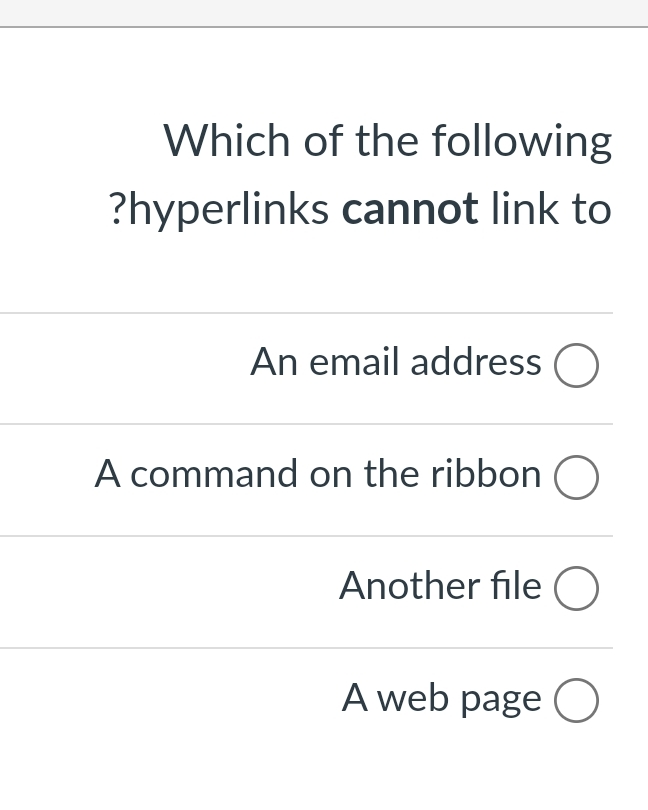This screenshot has width=648, height=810.
Task: Click the 'Another file' answer label
Action: point(440,587)
